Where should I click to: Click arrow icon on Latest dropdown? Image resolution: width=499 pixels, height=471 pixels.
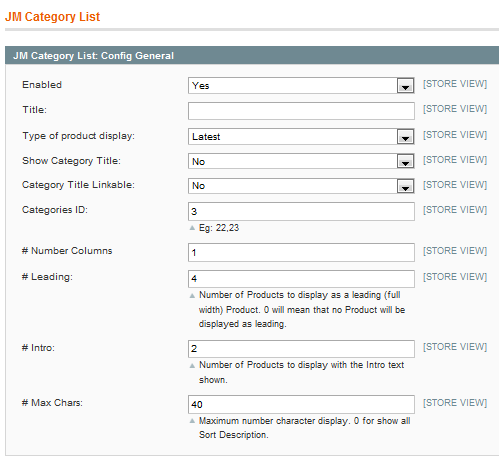(x=405, y=137)
